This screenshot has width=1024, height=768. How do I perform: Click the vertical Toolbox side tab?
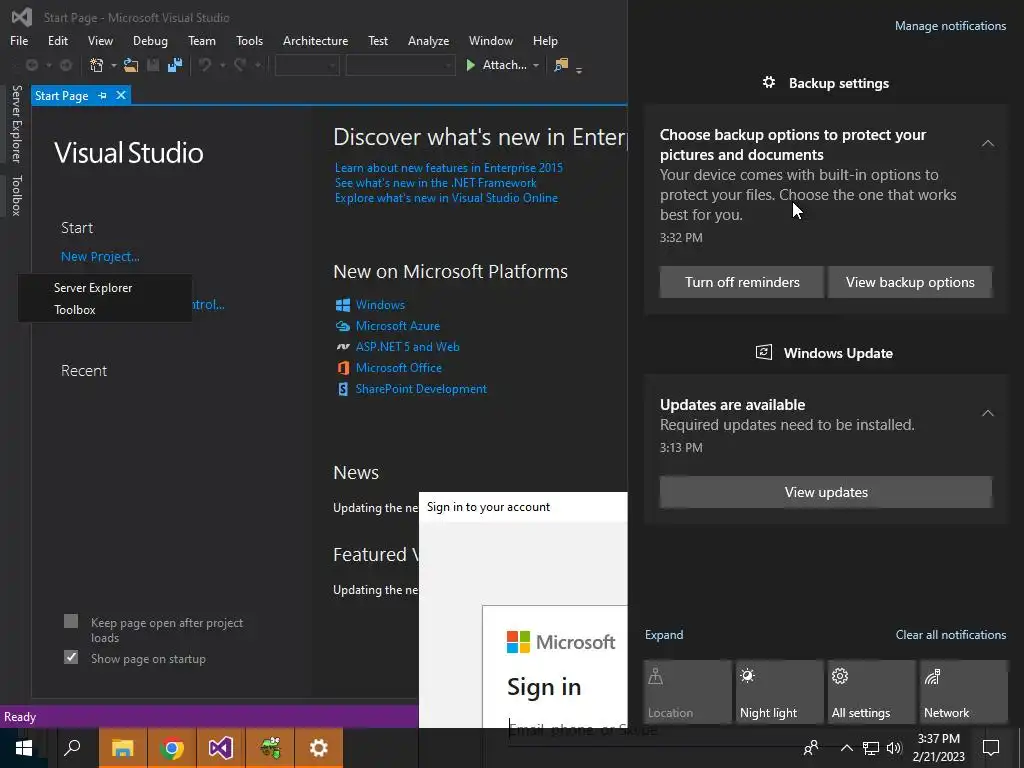click(x=17, y=195)
